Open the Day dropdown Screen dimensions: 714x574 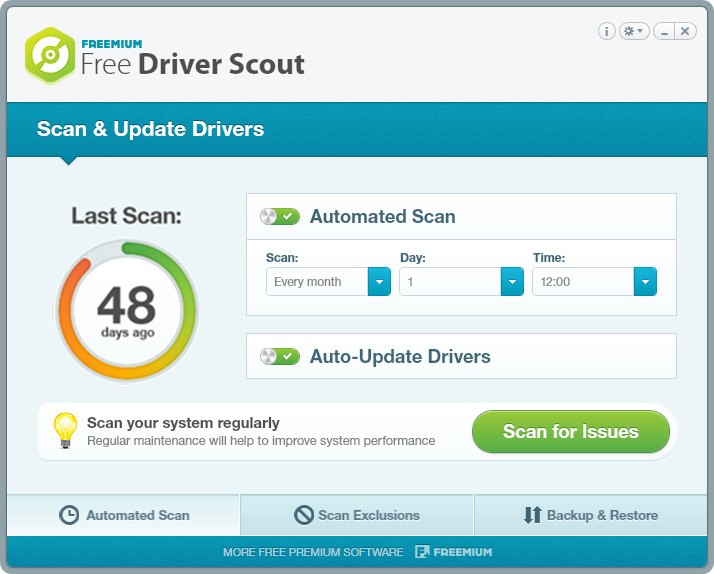pos(512,282)
